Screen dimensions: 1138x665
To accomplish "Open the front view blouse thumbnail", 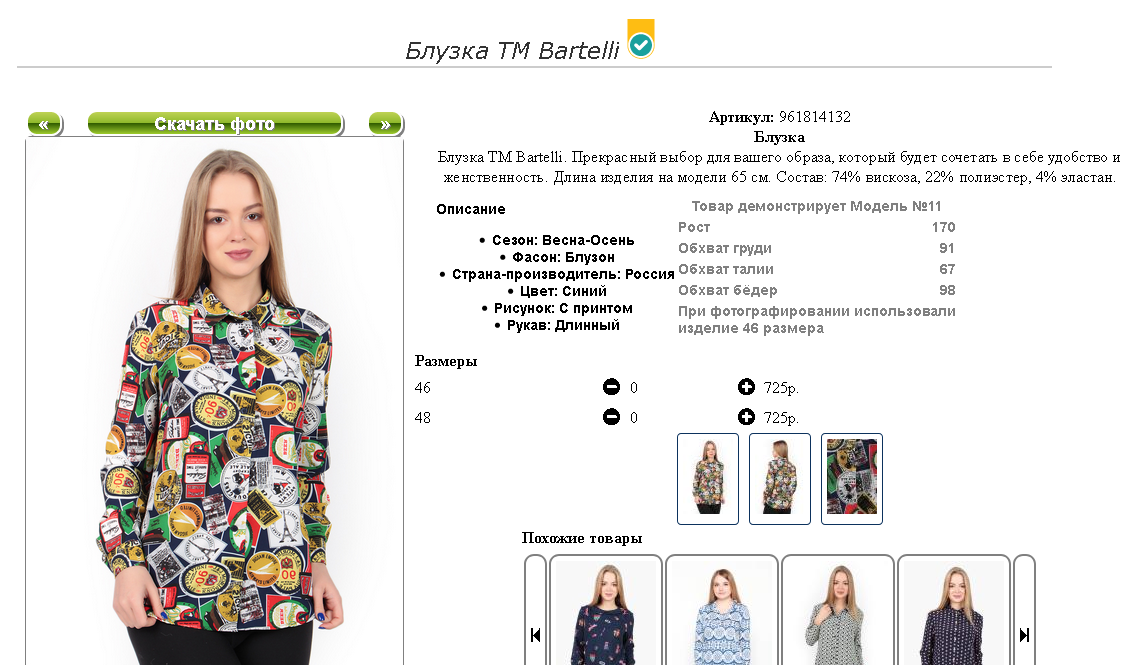I will pyautogui.click(x=708, y=478).
